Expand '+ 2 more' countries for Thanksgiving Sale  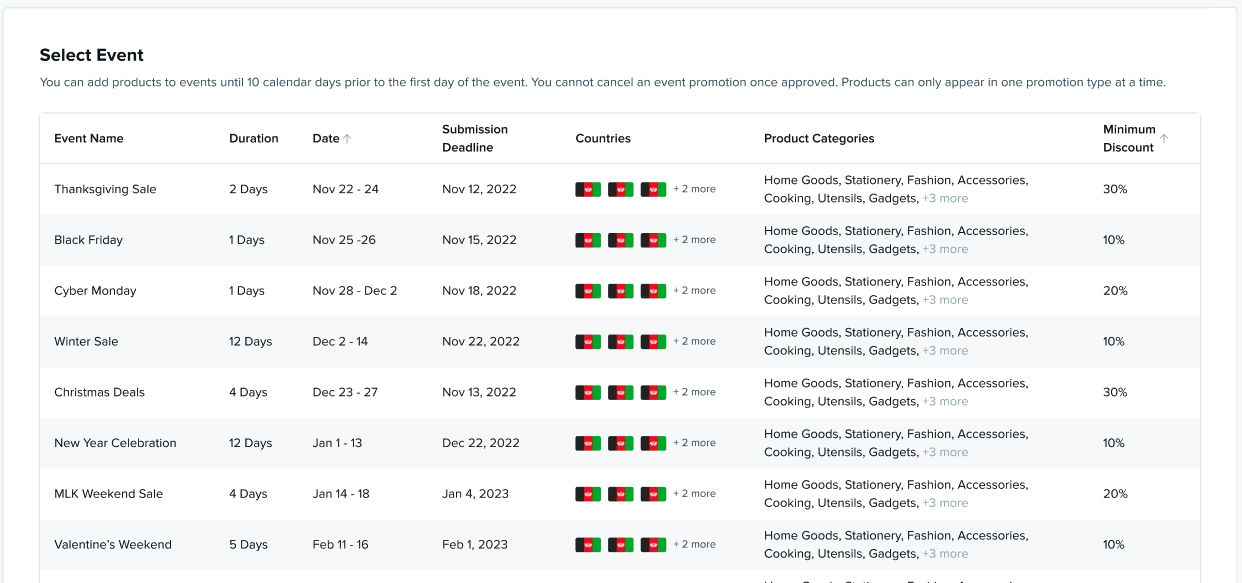(x=695, y=189)
